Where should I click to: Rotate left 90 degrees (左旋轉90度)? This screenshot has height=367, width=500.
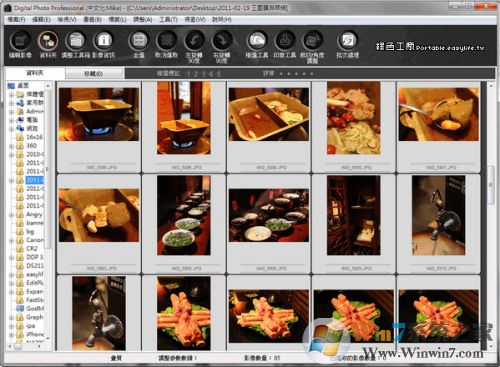point(194,46)
